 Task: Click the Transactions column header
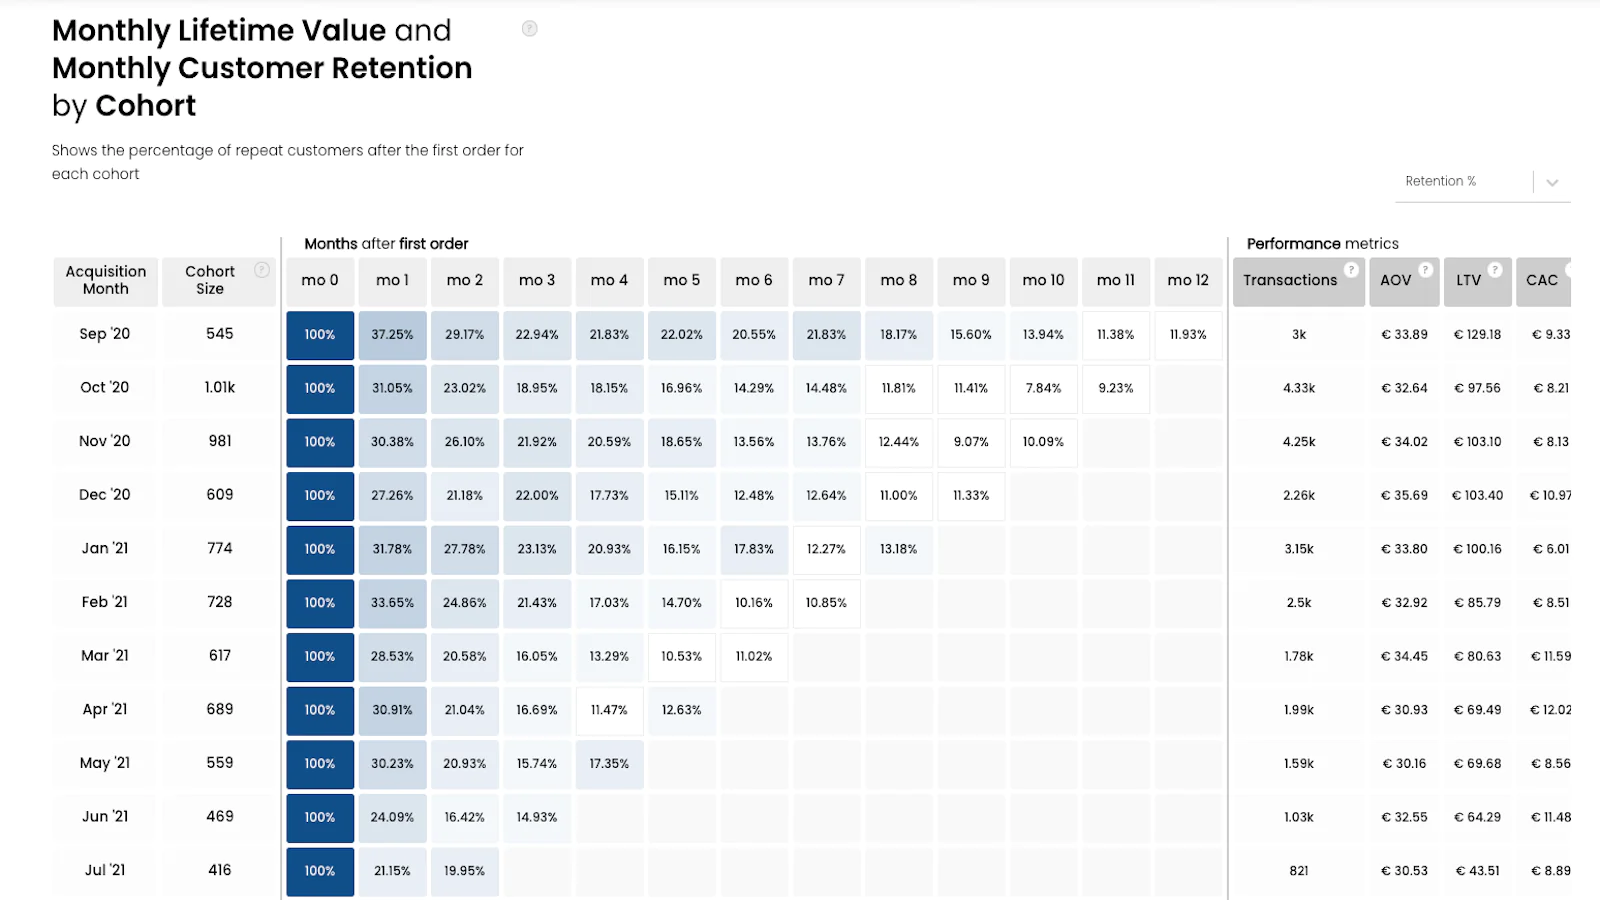pos(1289,281)
